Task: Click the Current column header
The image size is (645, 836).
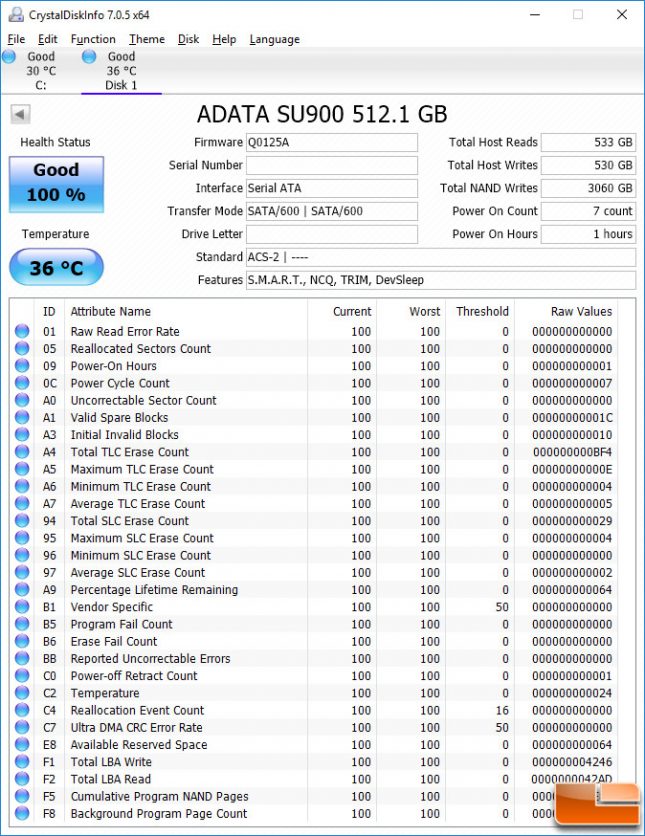Action: [x=352, y=311]
